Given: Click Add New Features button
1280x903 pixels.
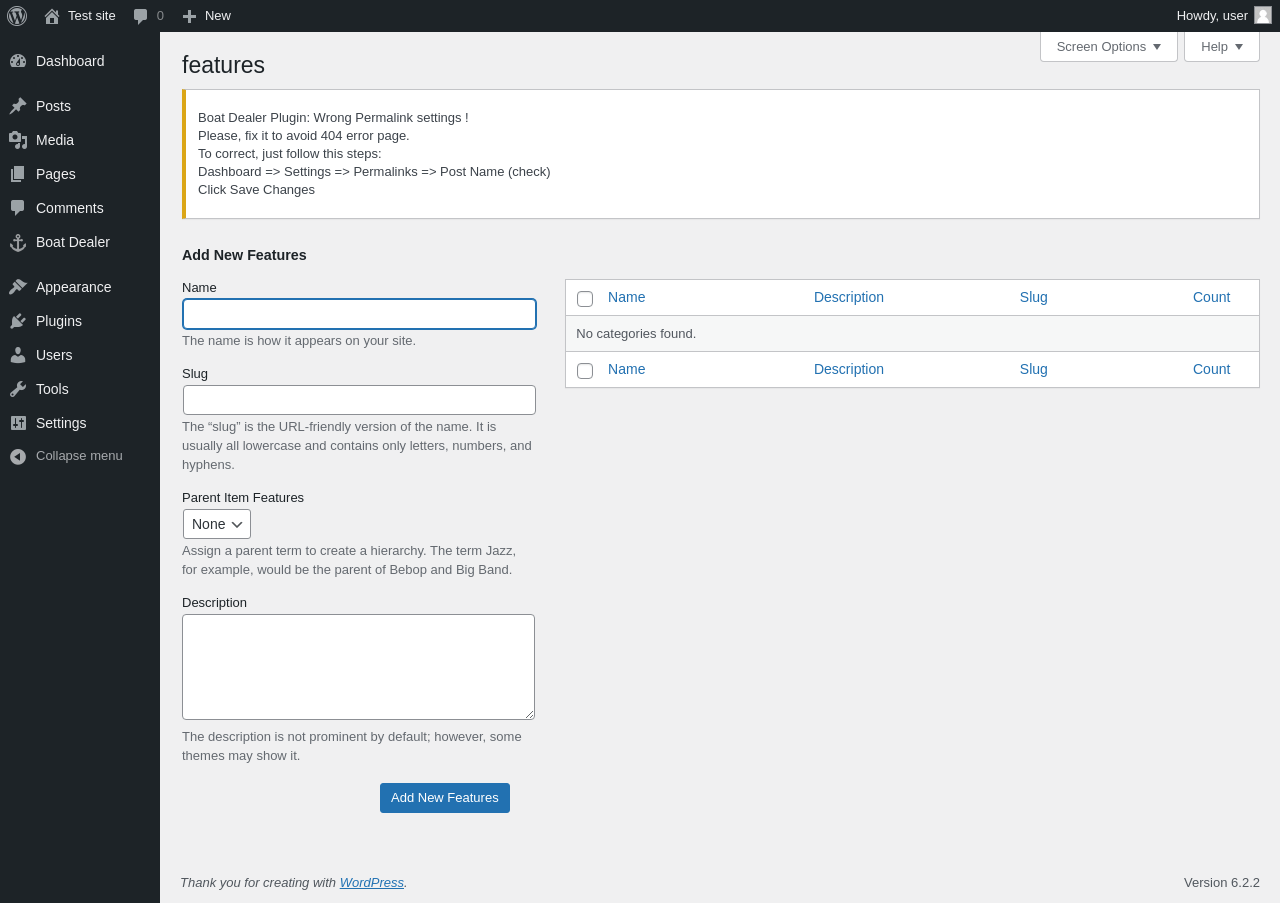Looking at the screenshot, I should pyautogui.click(x=445, y=798).
